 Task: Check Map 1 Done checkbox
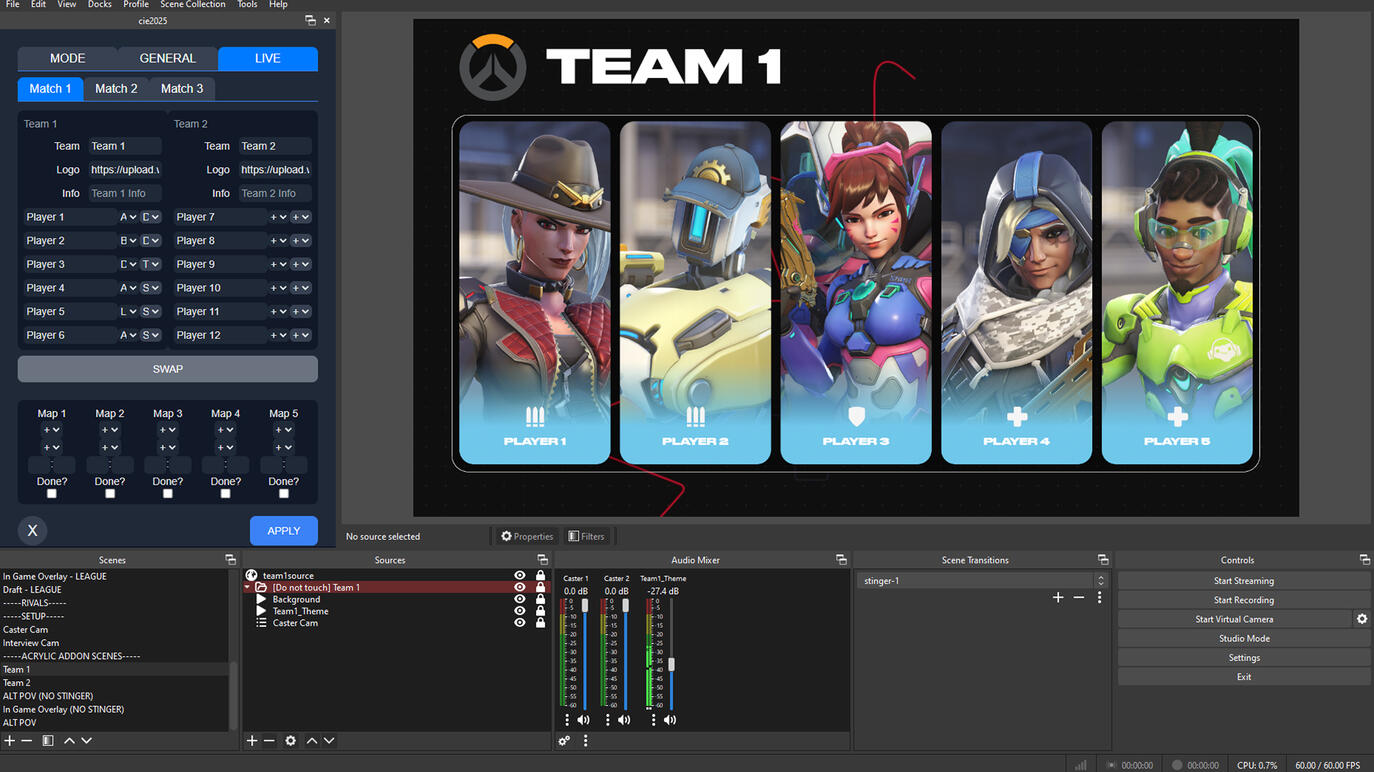point(52,494)
